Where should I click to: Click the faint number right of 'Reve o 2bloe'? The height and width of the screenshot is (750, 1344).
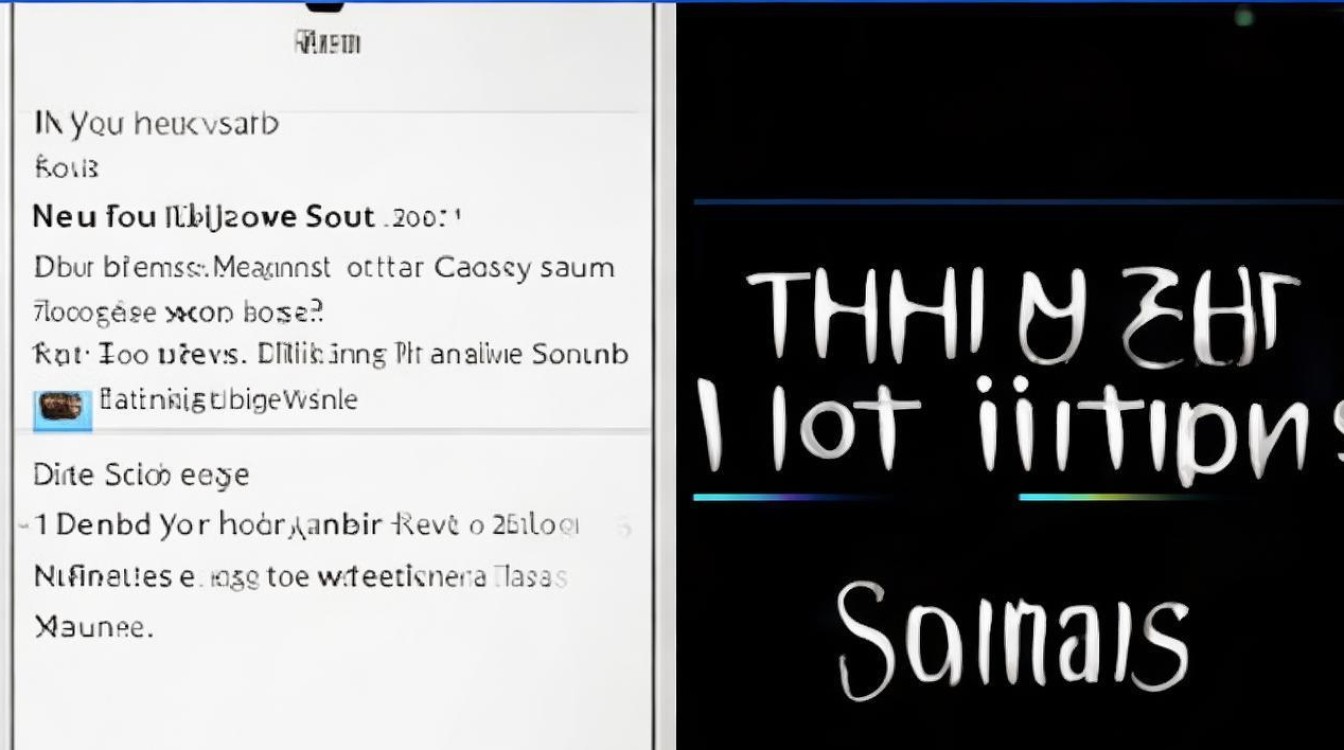point(624,526)
